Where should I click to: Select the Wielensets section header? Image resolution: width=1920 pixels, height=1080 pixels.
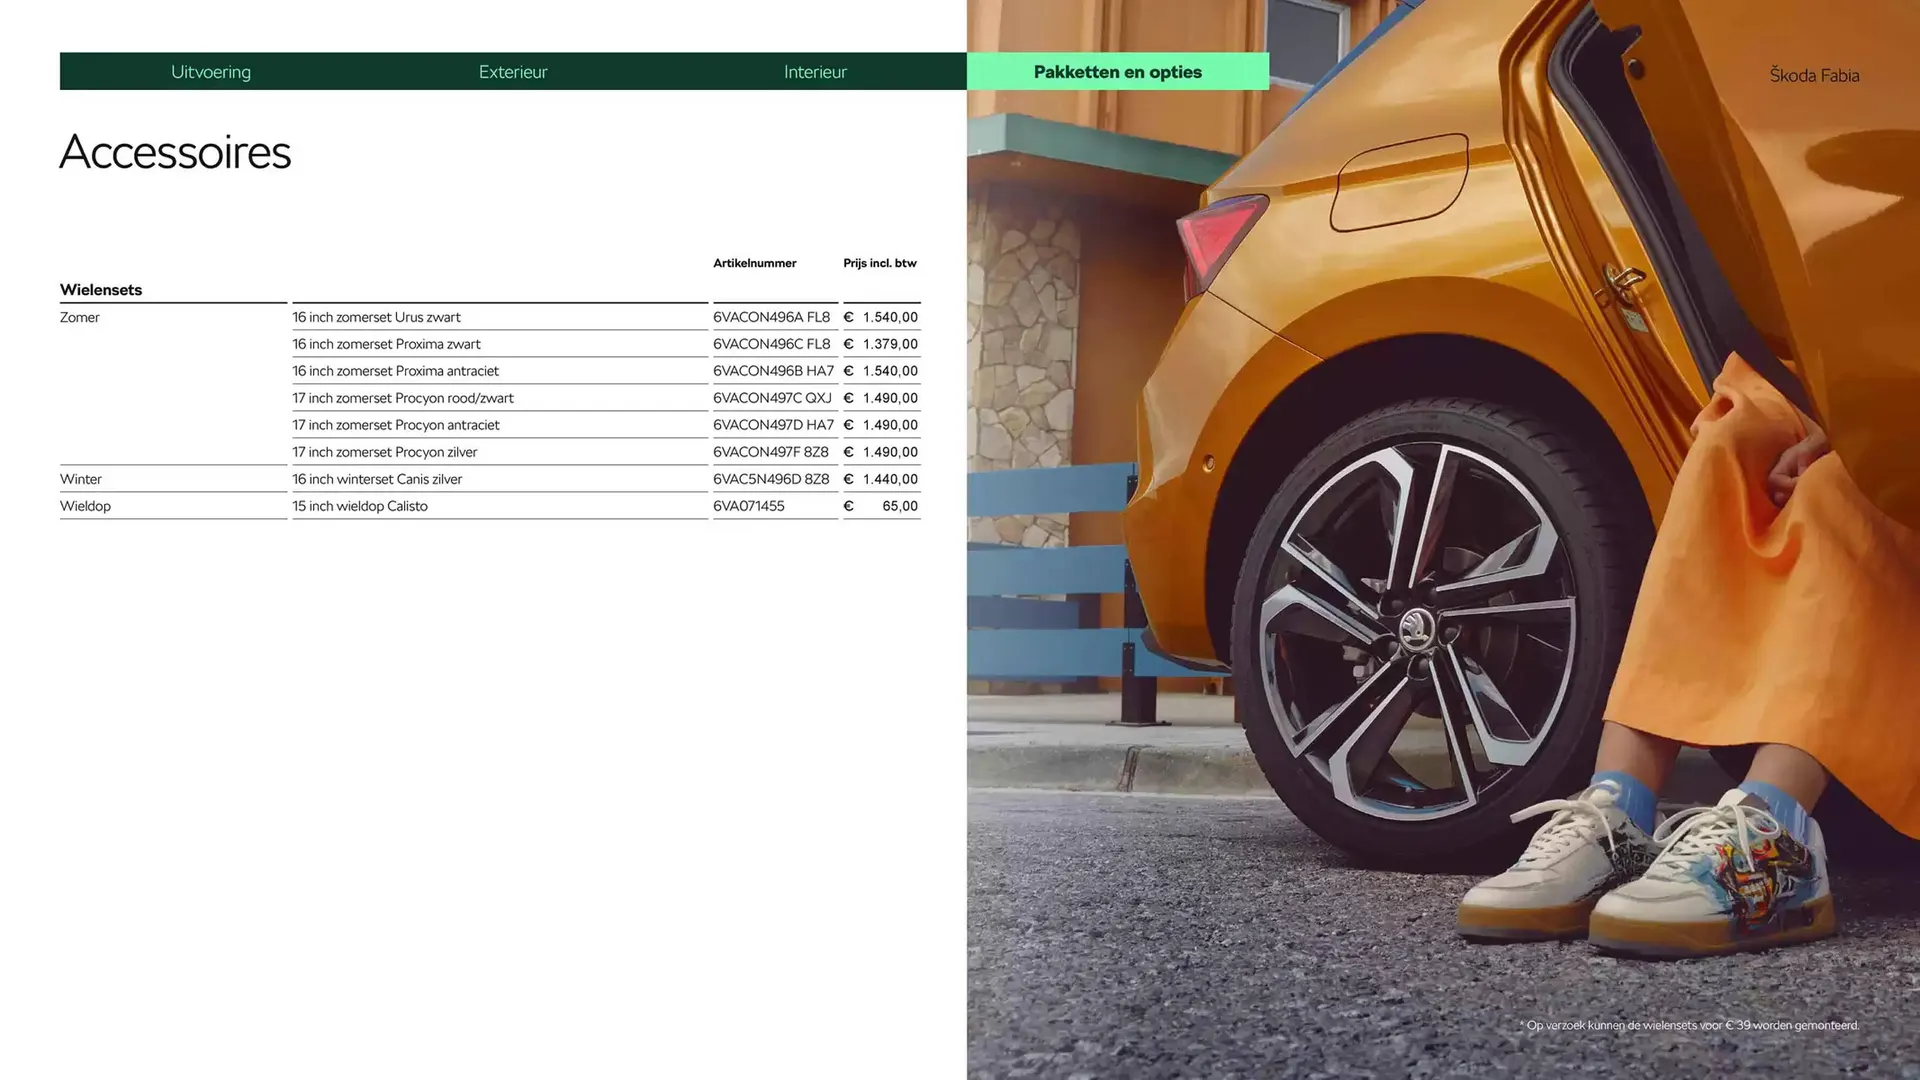coord(100,289)
